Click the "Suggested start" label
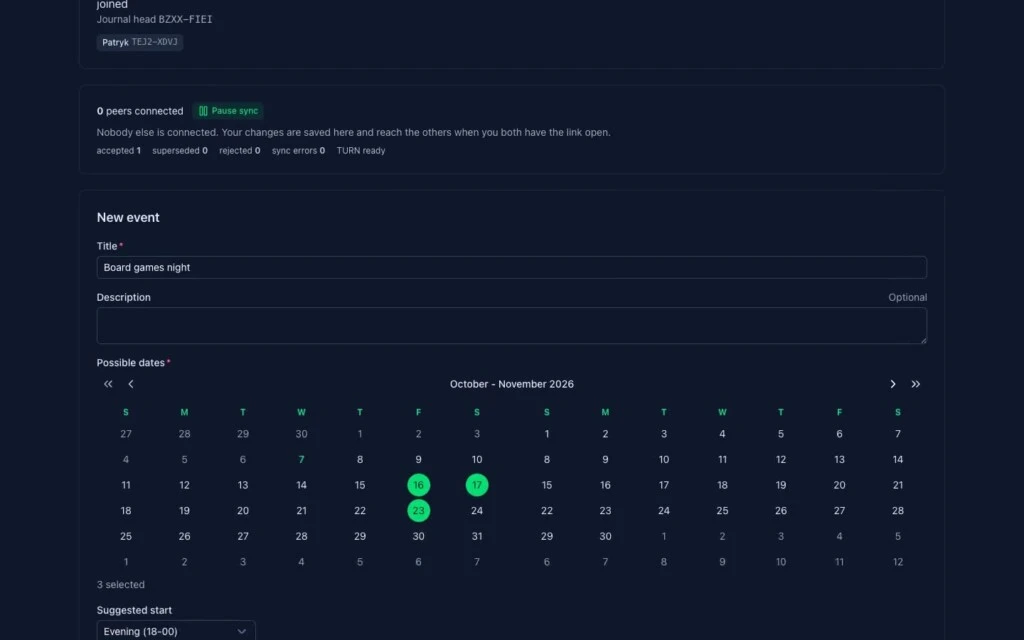This screenshot has width=1024, height=640. point(135,611)
